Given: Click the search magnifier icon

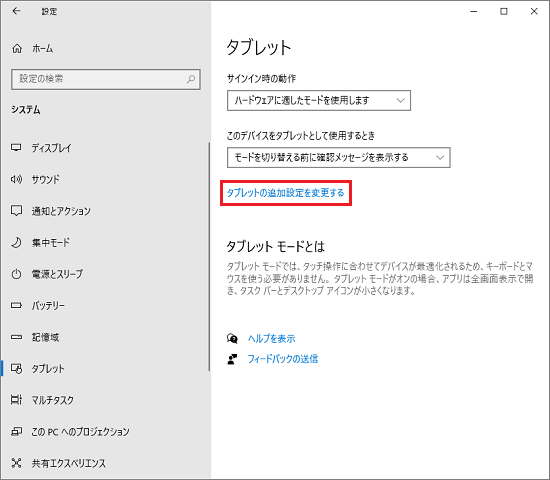Looking at the screenshot, I should click(x=191, y=79).
